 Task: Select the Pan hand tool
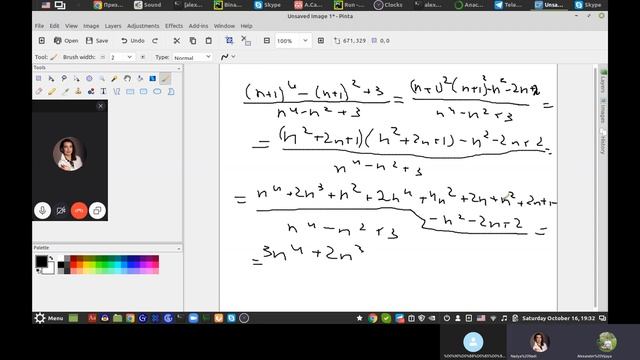point(127,78)
